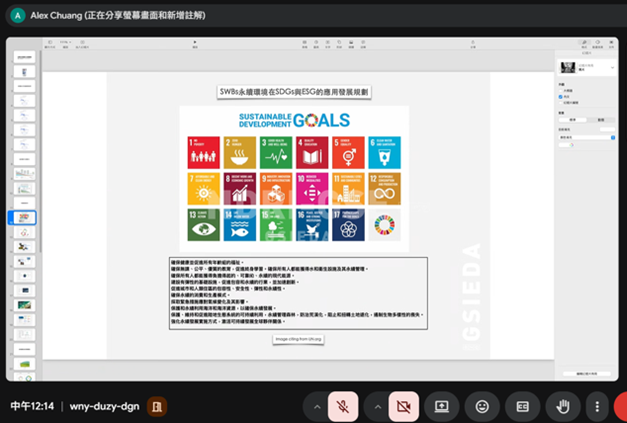Click the 12:14 meeting clock text
This screenshot has height=423, width=627.
point(32,407)
